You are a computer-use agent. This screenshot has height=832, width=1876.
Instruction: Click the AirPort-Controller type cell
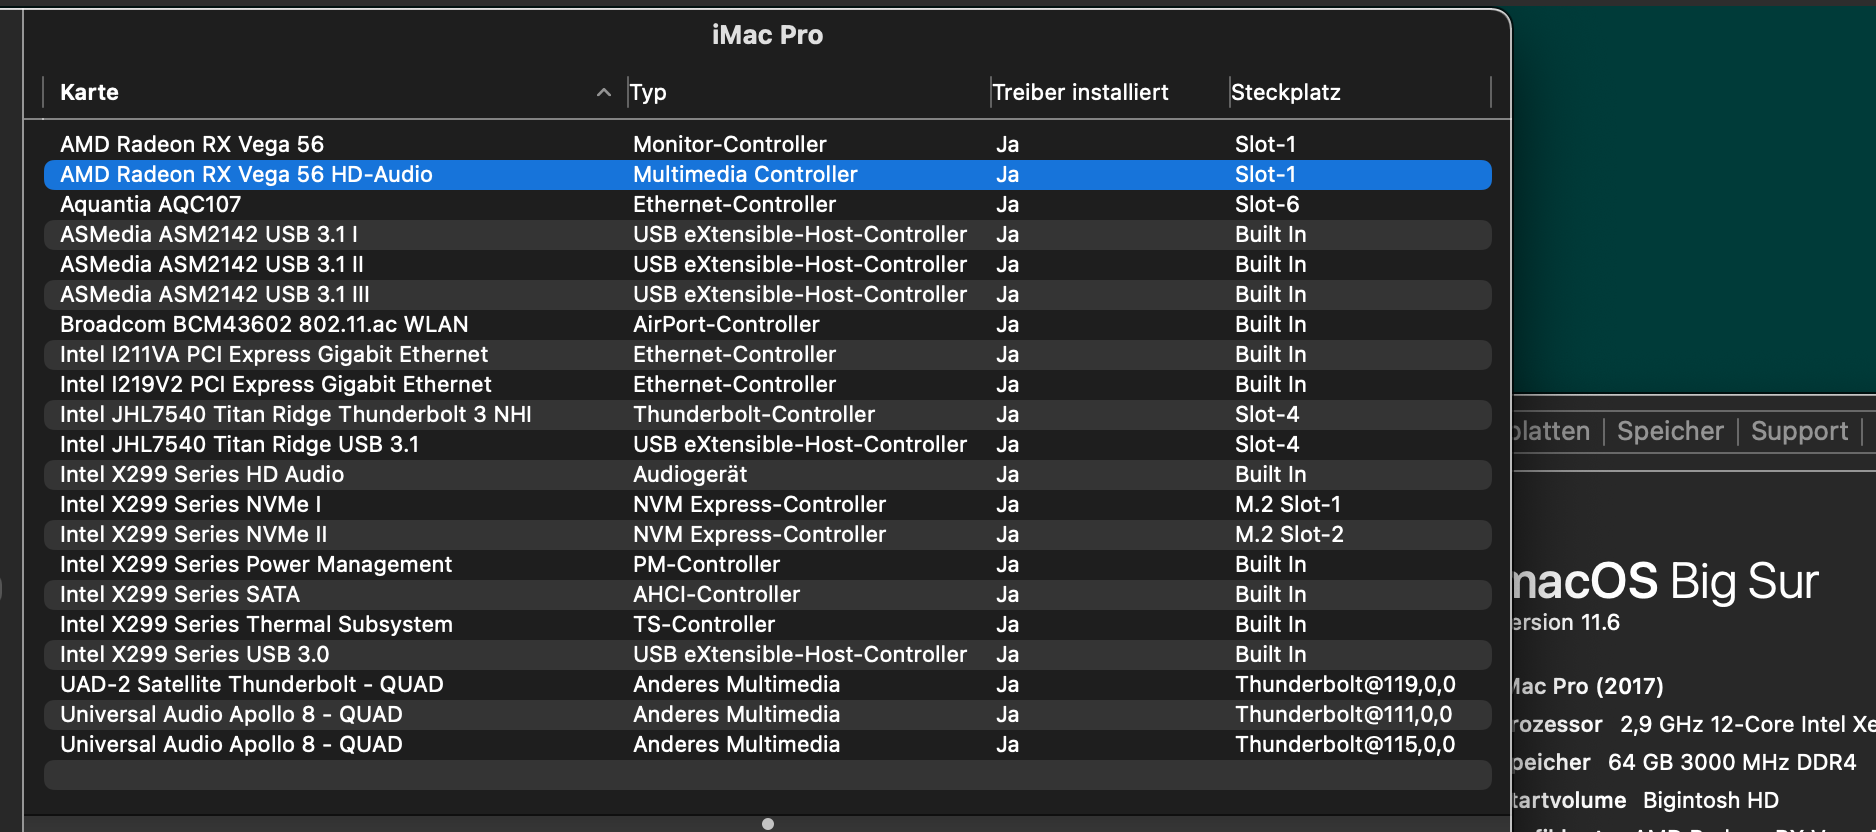click(x=726, y=324)
